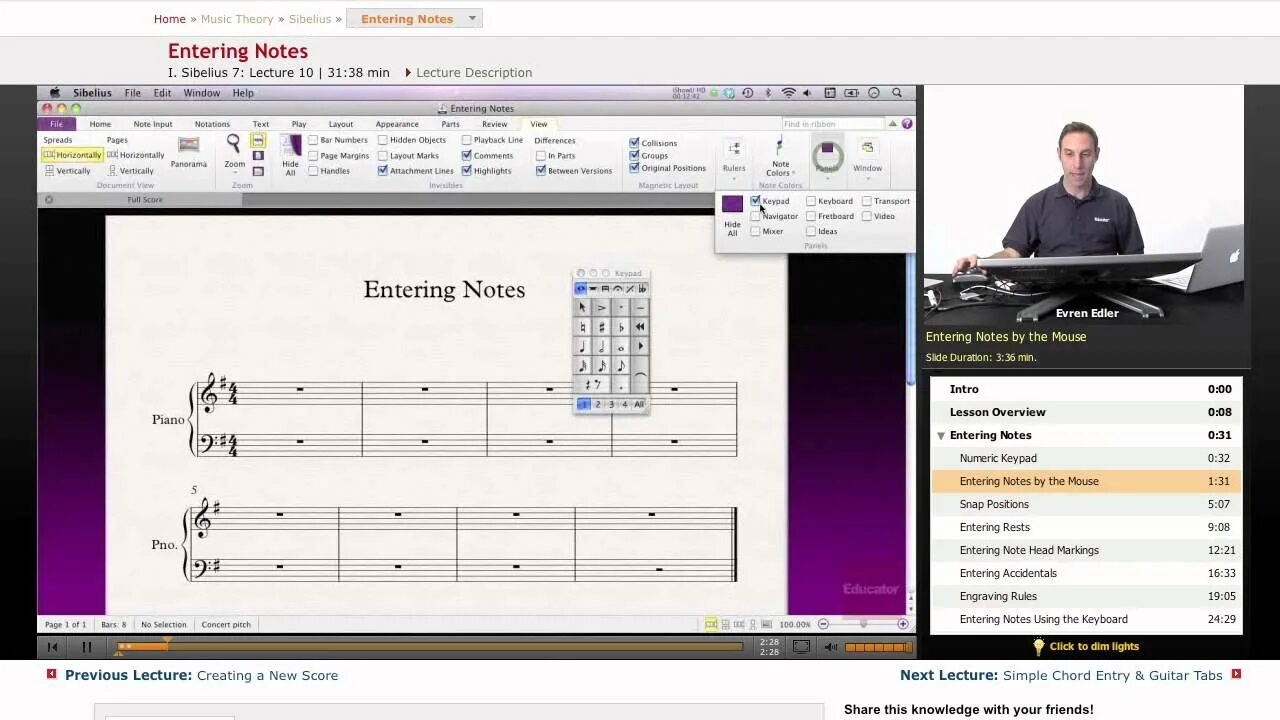Toggle the Collisions magnetic layout checkbox
Image resolution: width=1280 pixels, height=720 pixels.
[x=634, y=143]
